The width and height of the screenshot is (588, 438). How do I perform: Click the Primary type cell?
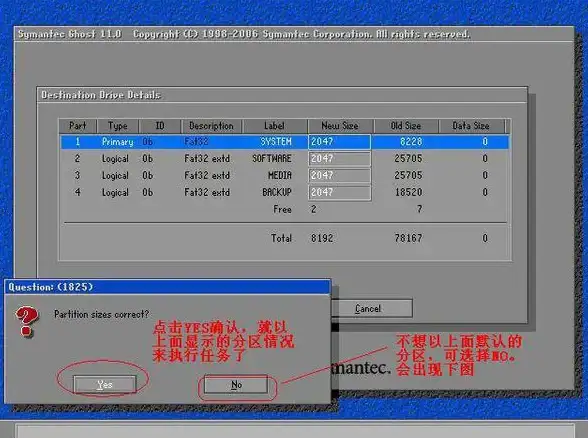coord(117,142)
